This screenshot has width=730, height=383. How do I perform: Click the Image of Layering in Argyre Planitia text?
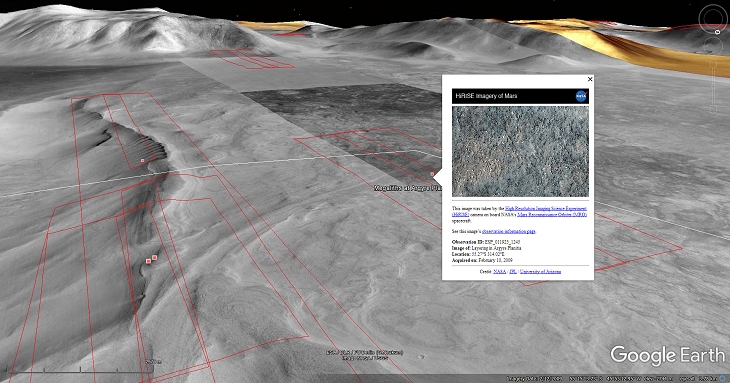[x=486, y=248]
